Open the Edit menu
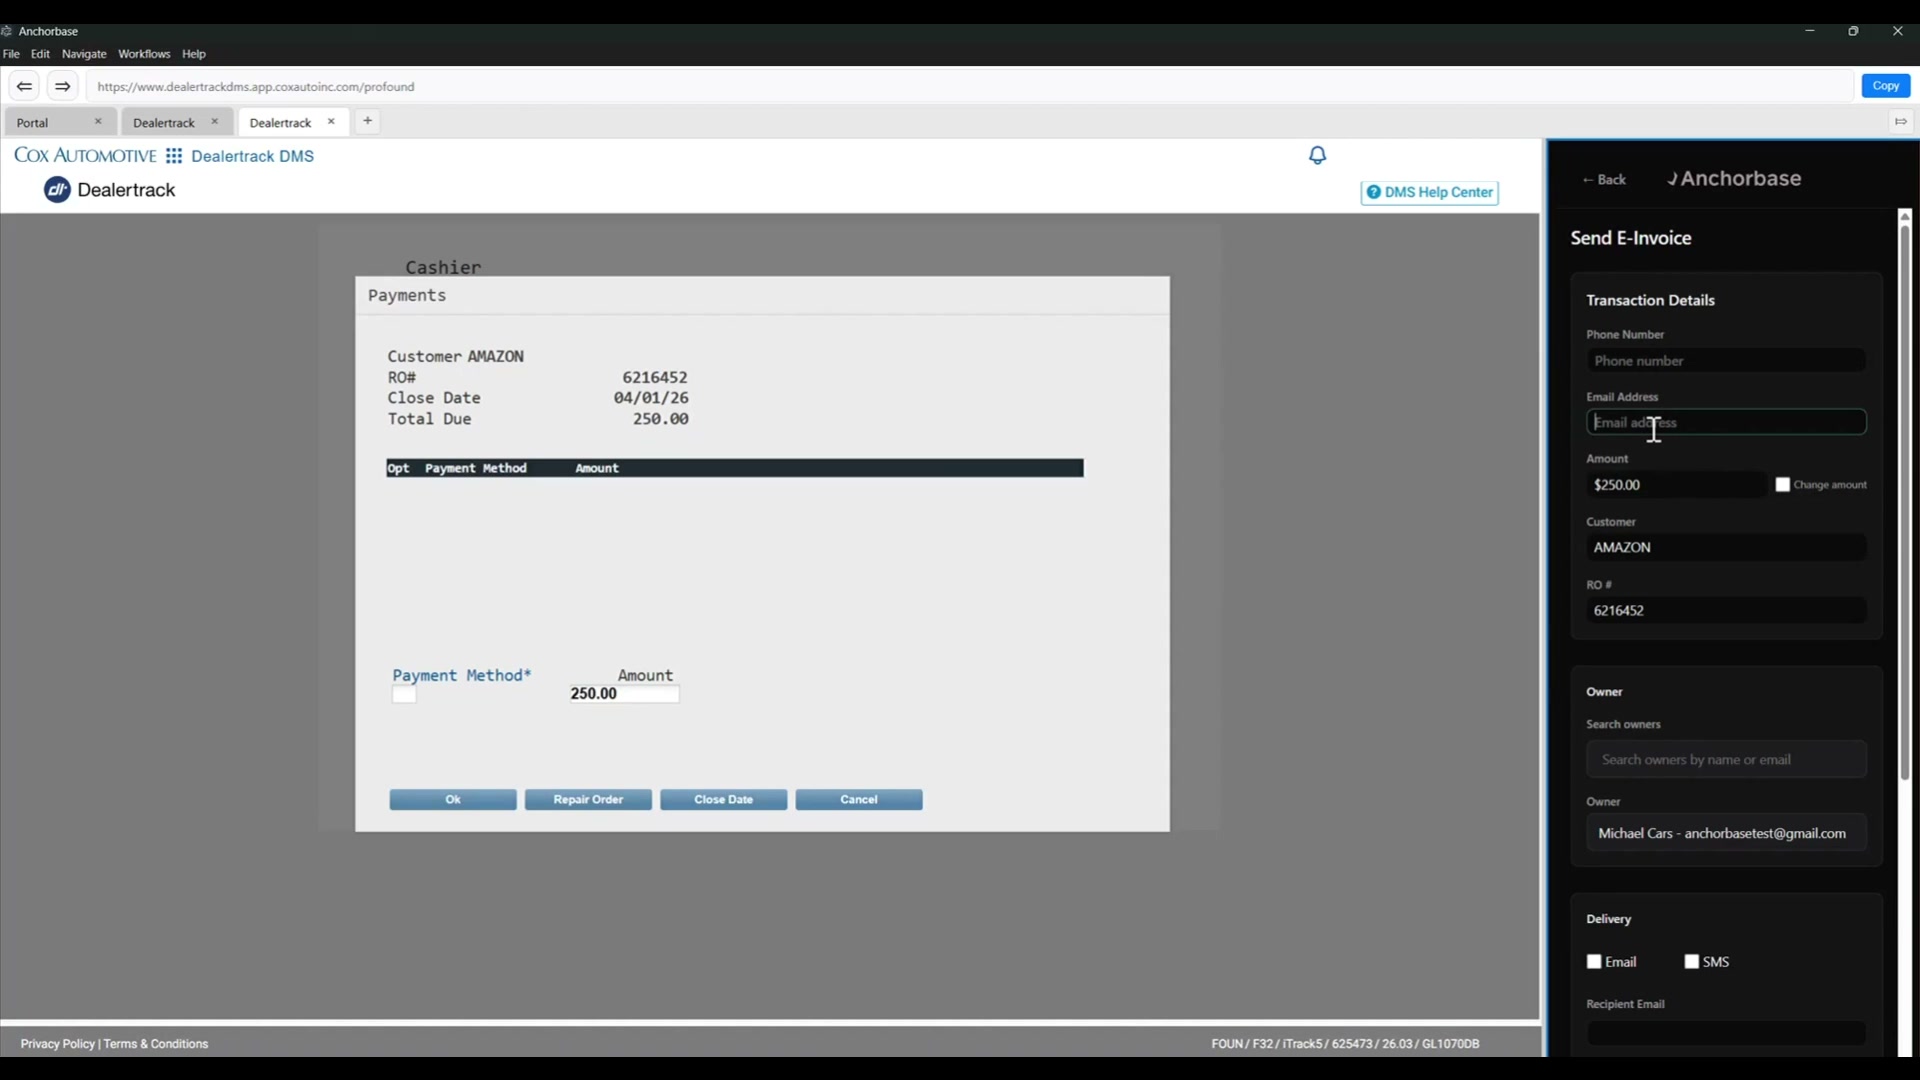 tap(40, 54)
